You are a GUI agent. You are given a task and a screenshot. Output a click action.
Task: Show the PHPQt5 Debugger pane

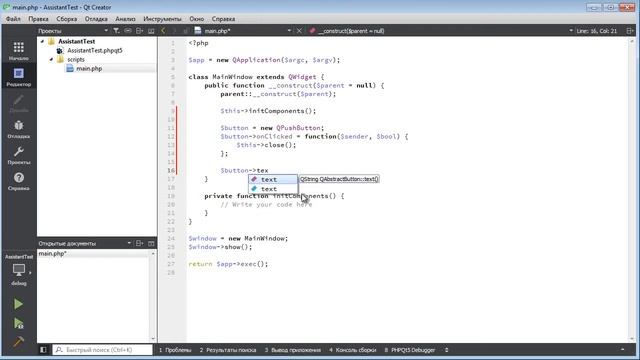[x=410, y=350]
